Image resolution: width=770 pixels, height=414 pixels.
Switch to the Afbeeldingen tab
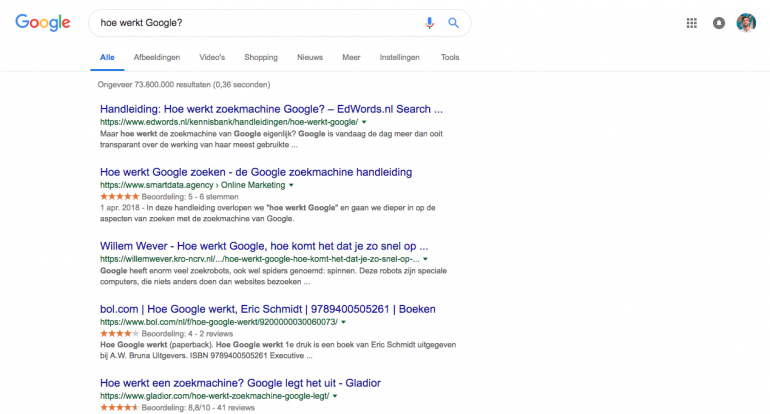click(157, 57)
